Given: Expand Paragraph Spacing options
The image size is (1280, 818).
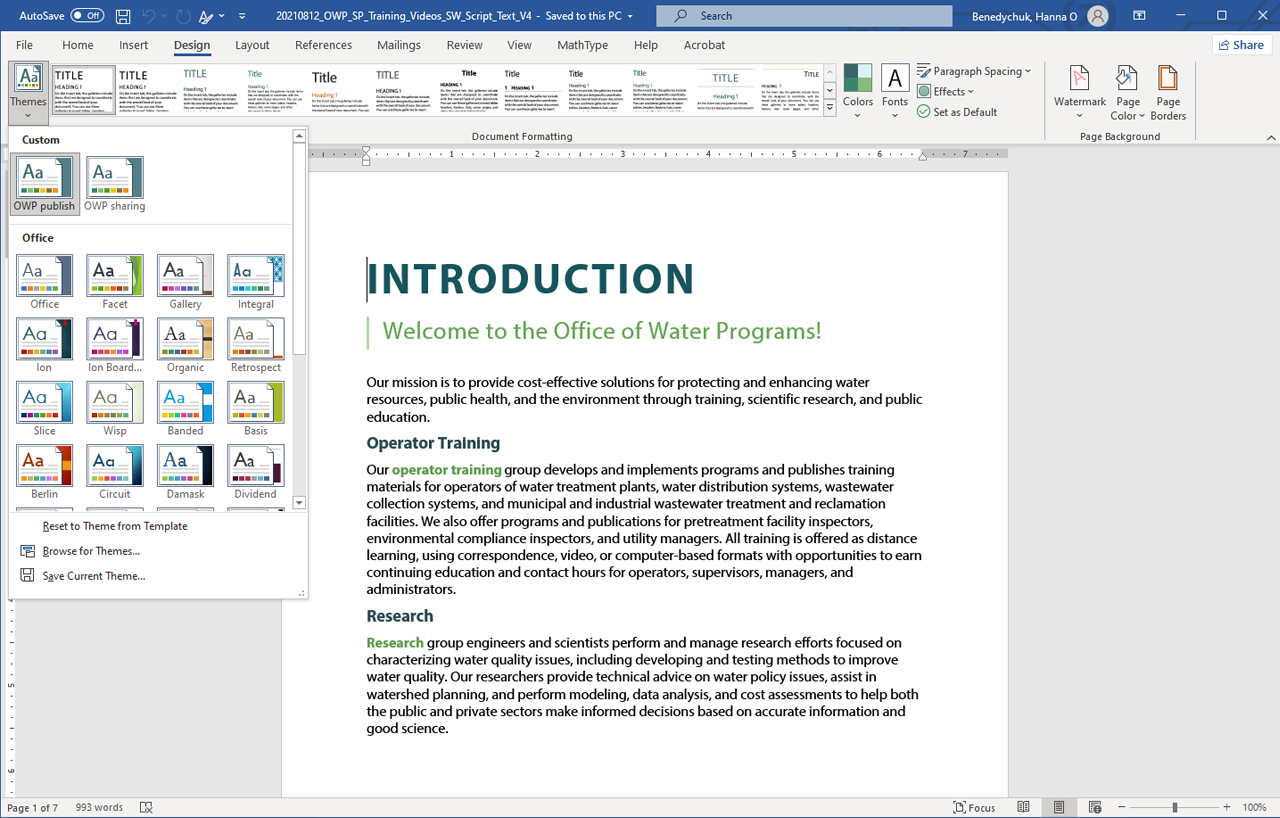Looking at the screenshot, I should (x=974, y=71).
